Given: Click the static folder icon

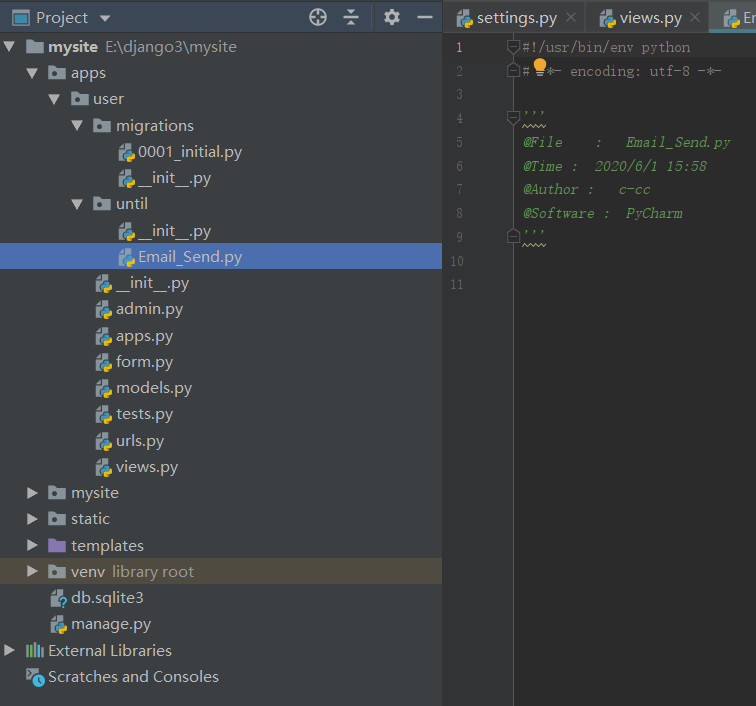Looking at the screenshot, I should tap(57, 519).
